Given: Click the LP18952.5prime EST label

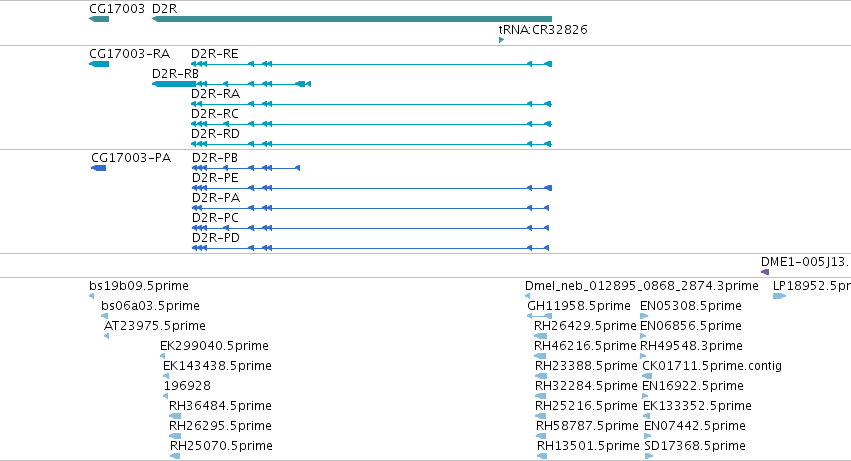Looking at the screenshot, I should click(812, 286).
